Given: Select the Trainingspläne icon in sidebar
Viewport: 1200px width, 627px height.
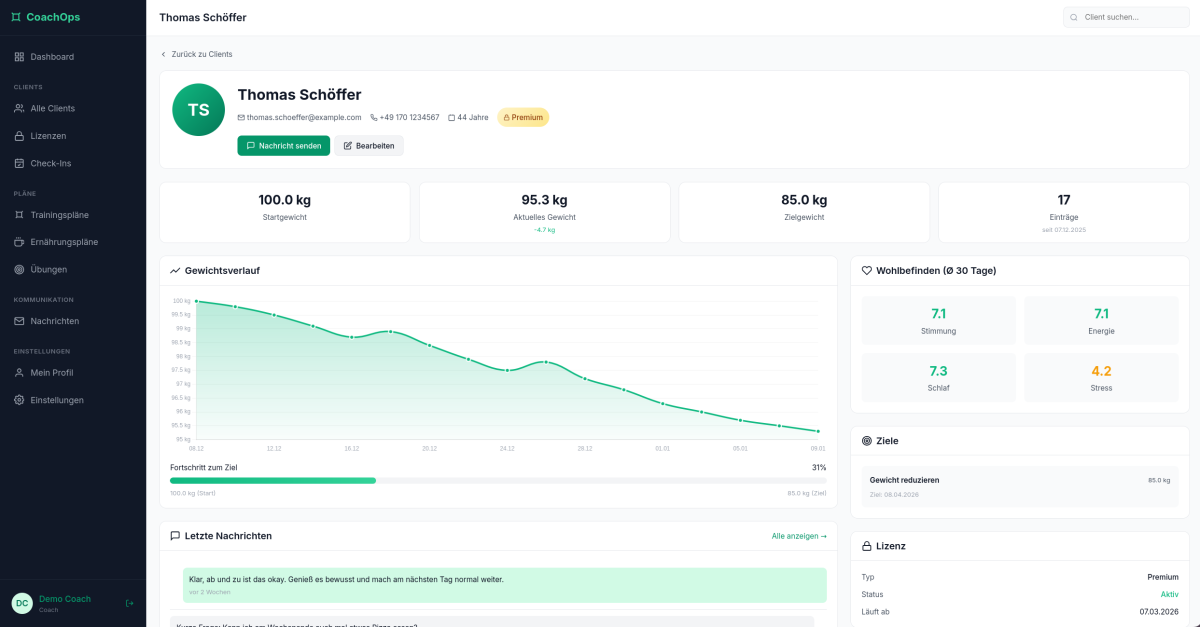Looking at the screenshot, I should (x=20, y=214).
